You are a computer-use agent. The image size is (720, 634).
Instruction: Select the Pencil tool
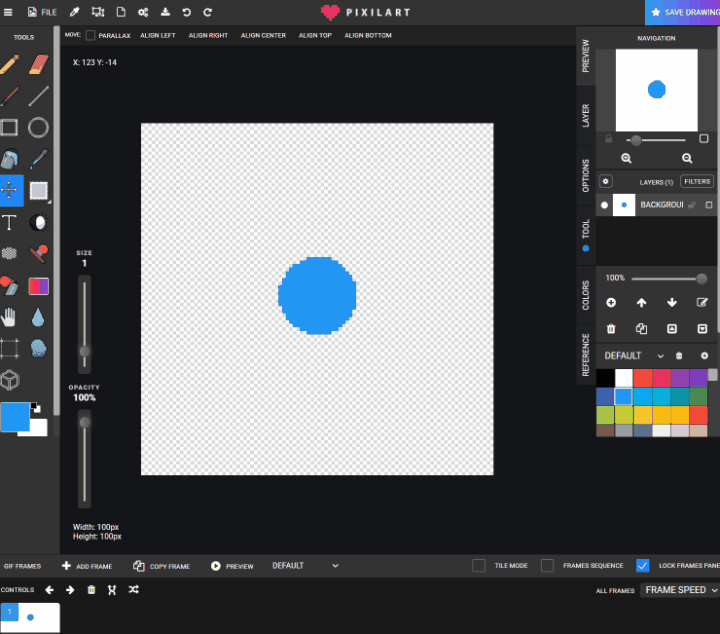tap(10, 64)
